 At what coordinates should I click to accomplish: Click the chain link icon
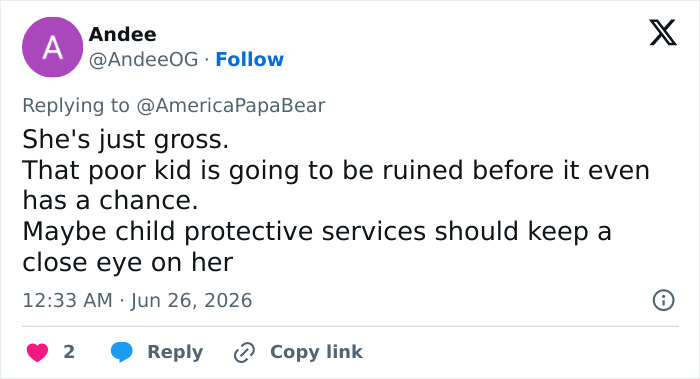pos(244,352)
